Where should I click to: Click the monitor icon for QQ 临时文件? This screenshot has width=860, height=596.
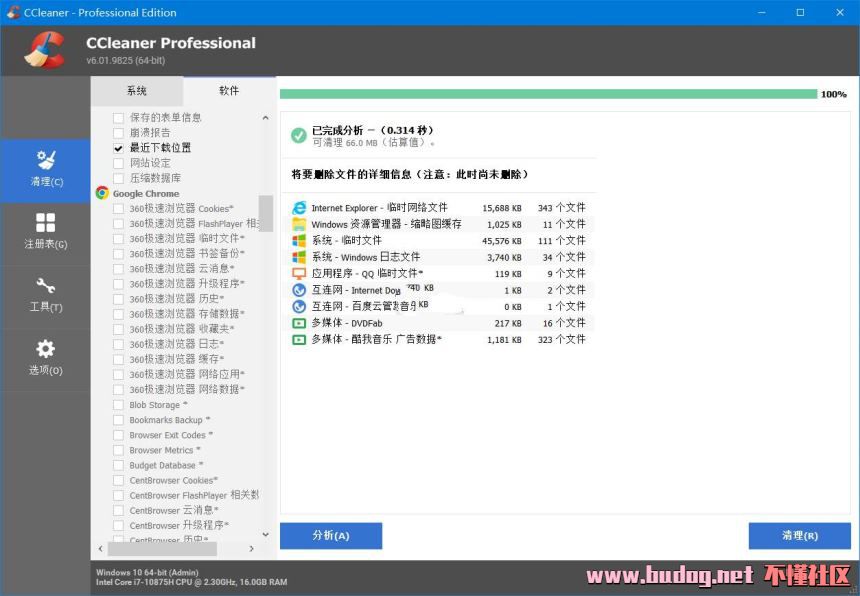(299, 274)
